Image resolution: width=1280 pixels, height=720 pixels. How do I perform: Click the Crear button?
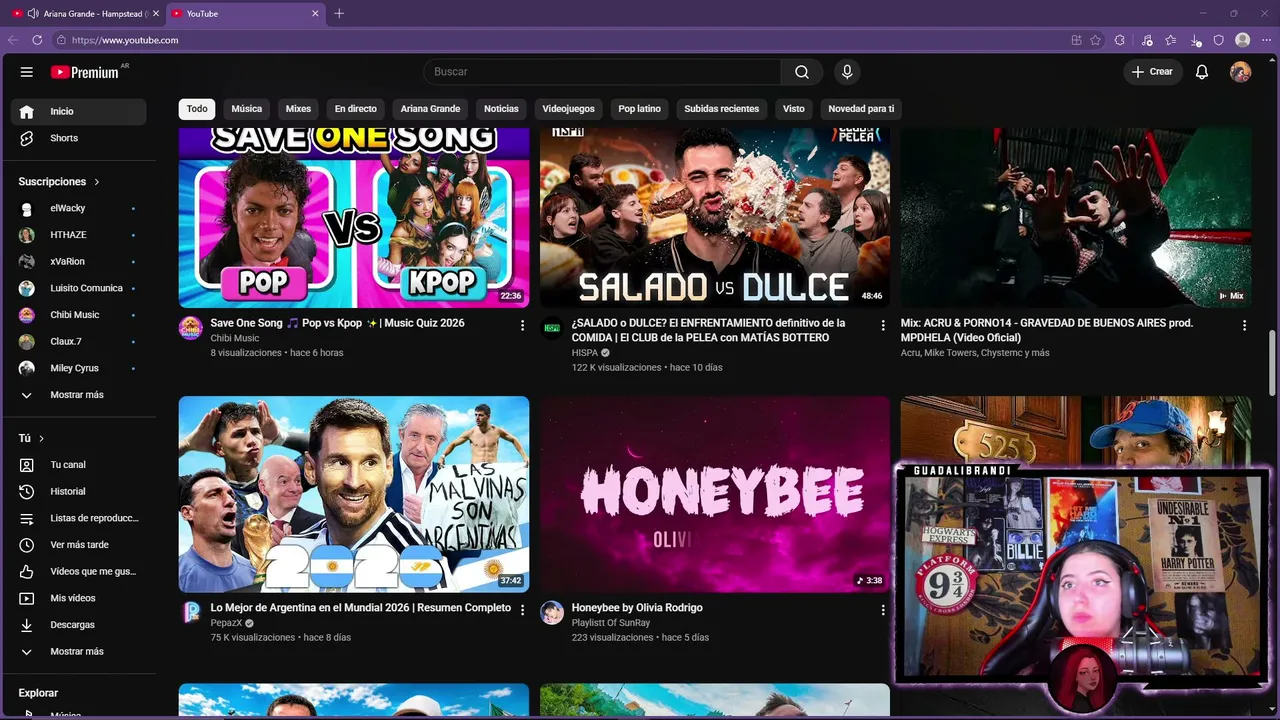pyautogui.click(x=1152, y=72)
